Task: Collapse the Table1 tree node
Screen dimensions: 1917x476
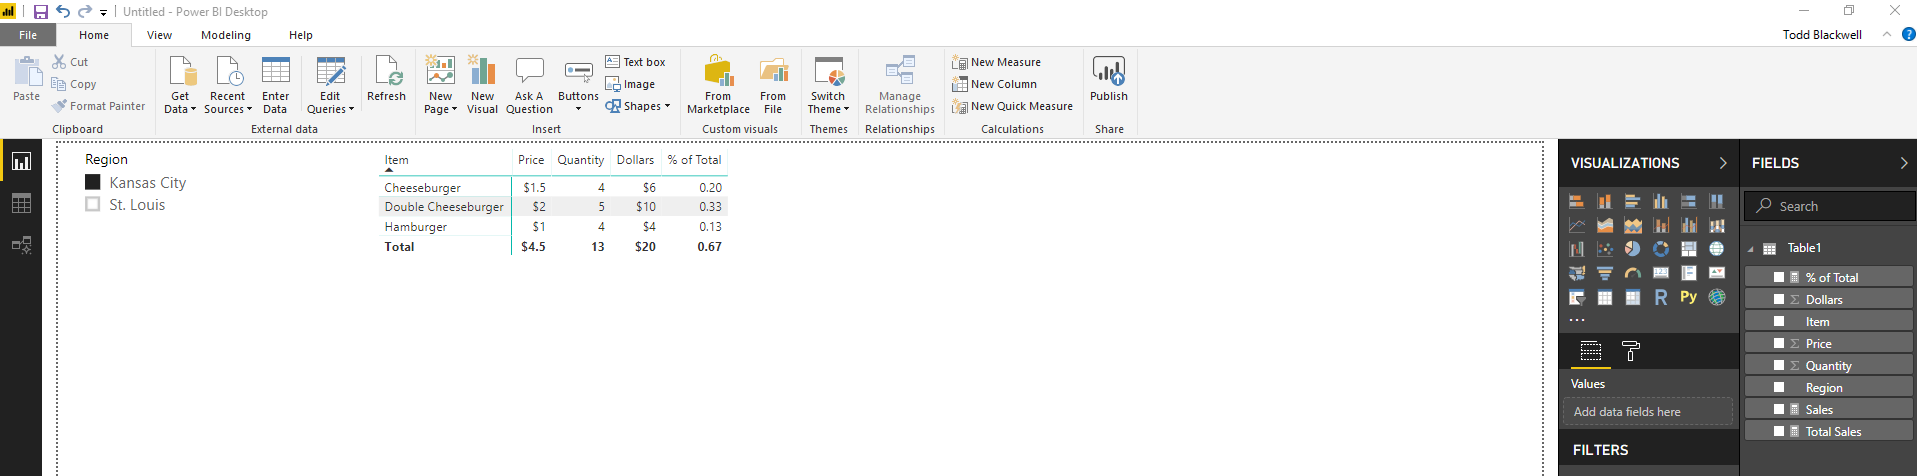Action: pyautogui.click(x=1751, y=249)
